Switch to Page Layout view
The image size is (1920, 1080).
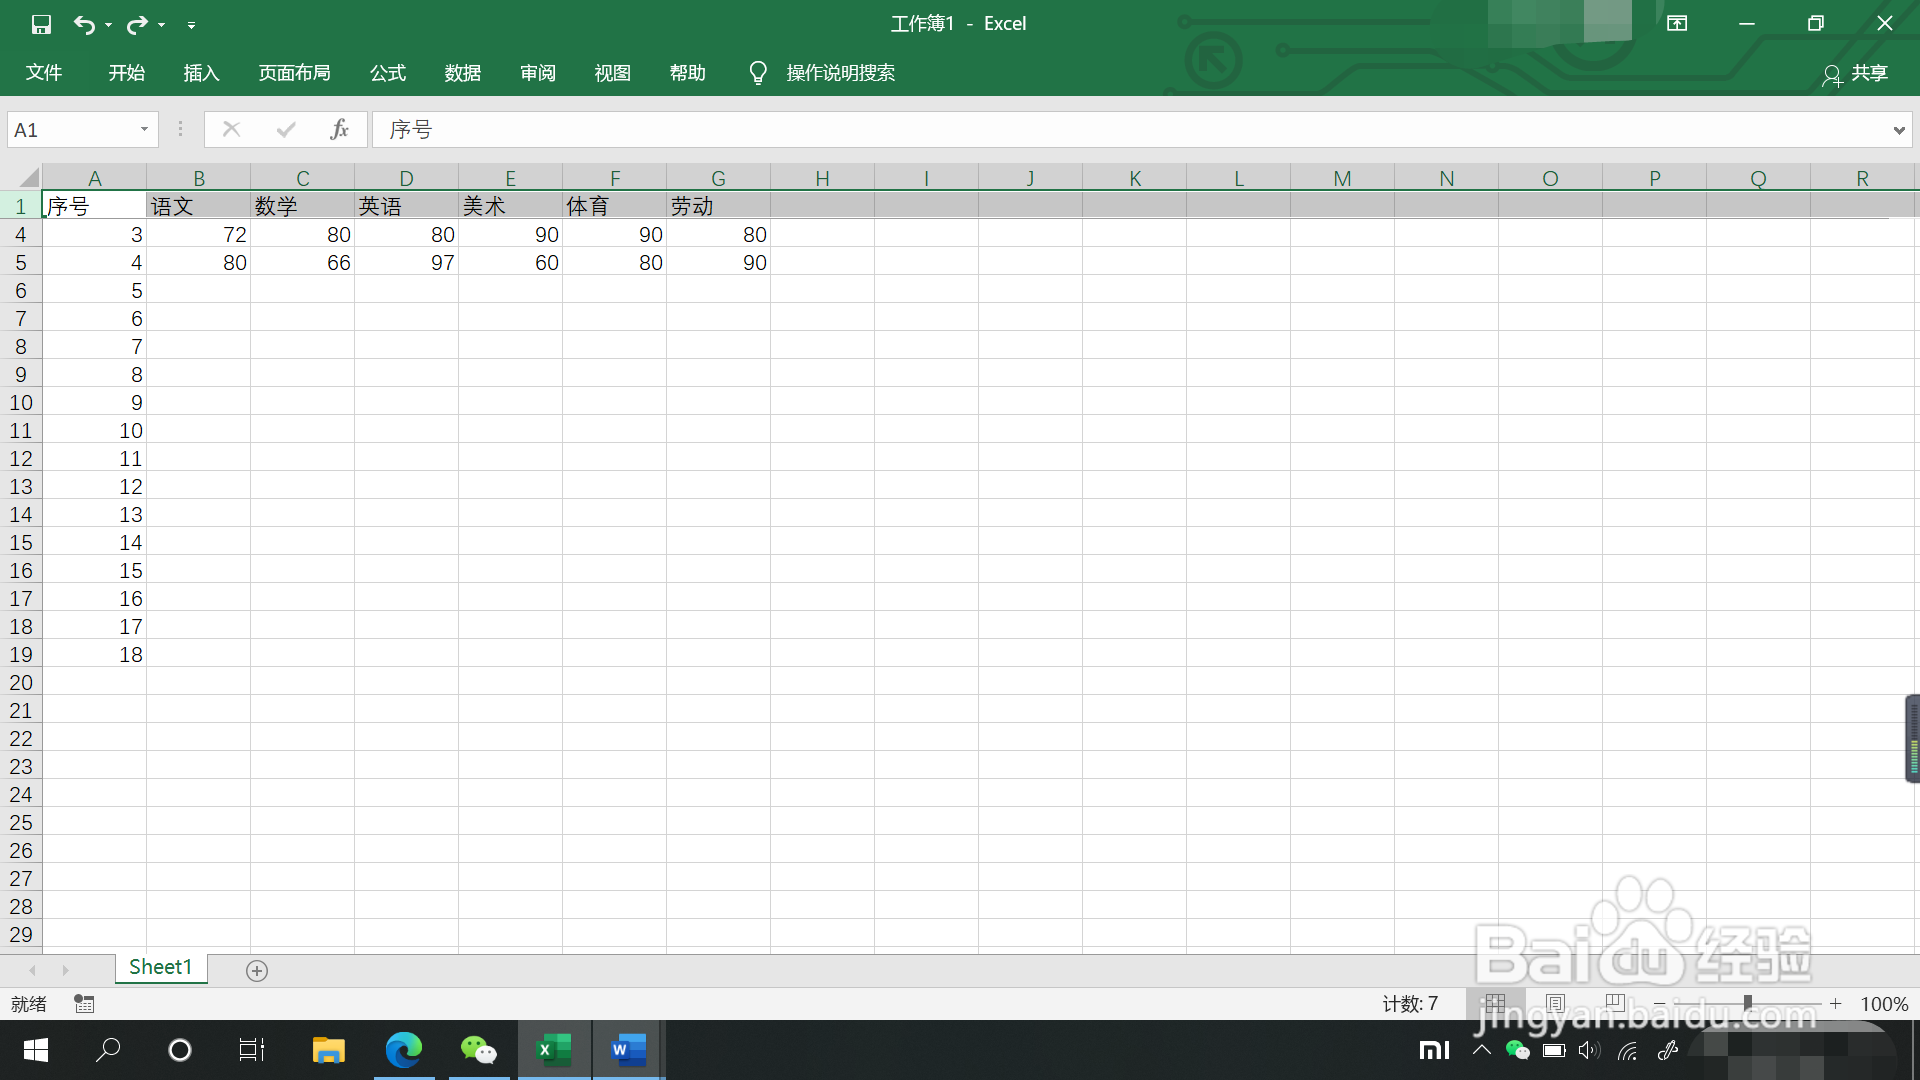coord(1555,1003)
